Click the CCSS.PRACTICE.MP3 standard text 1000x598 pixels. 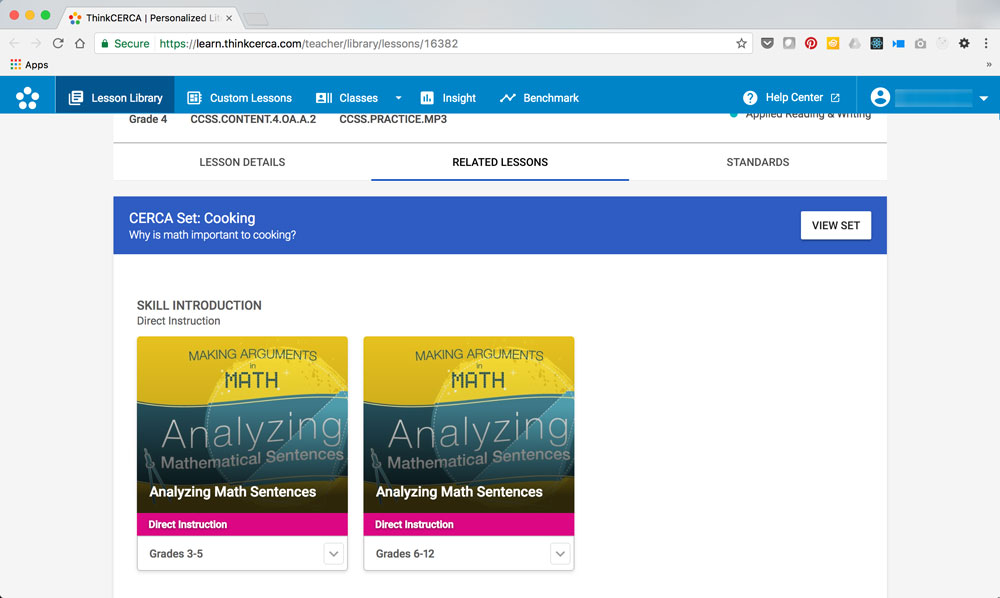coord(393,119)
